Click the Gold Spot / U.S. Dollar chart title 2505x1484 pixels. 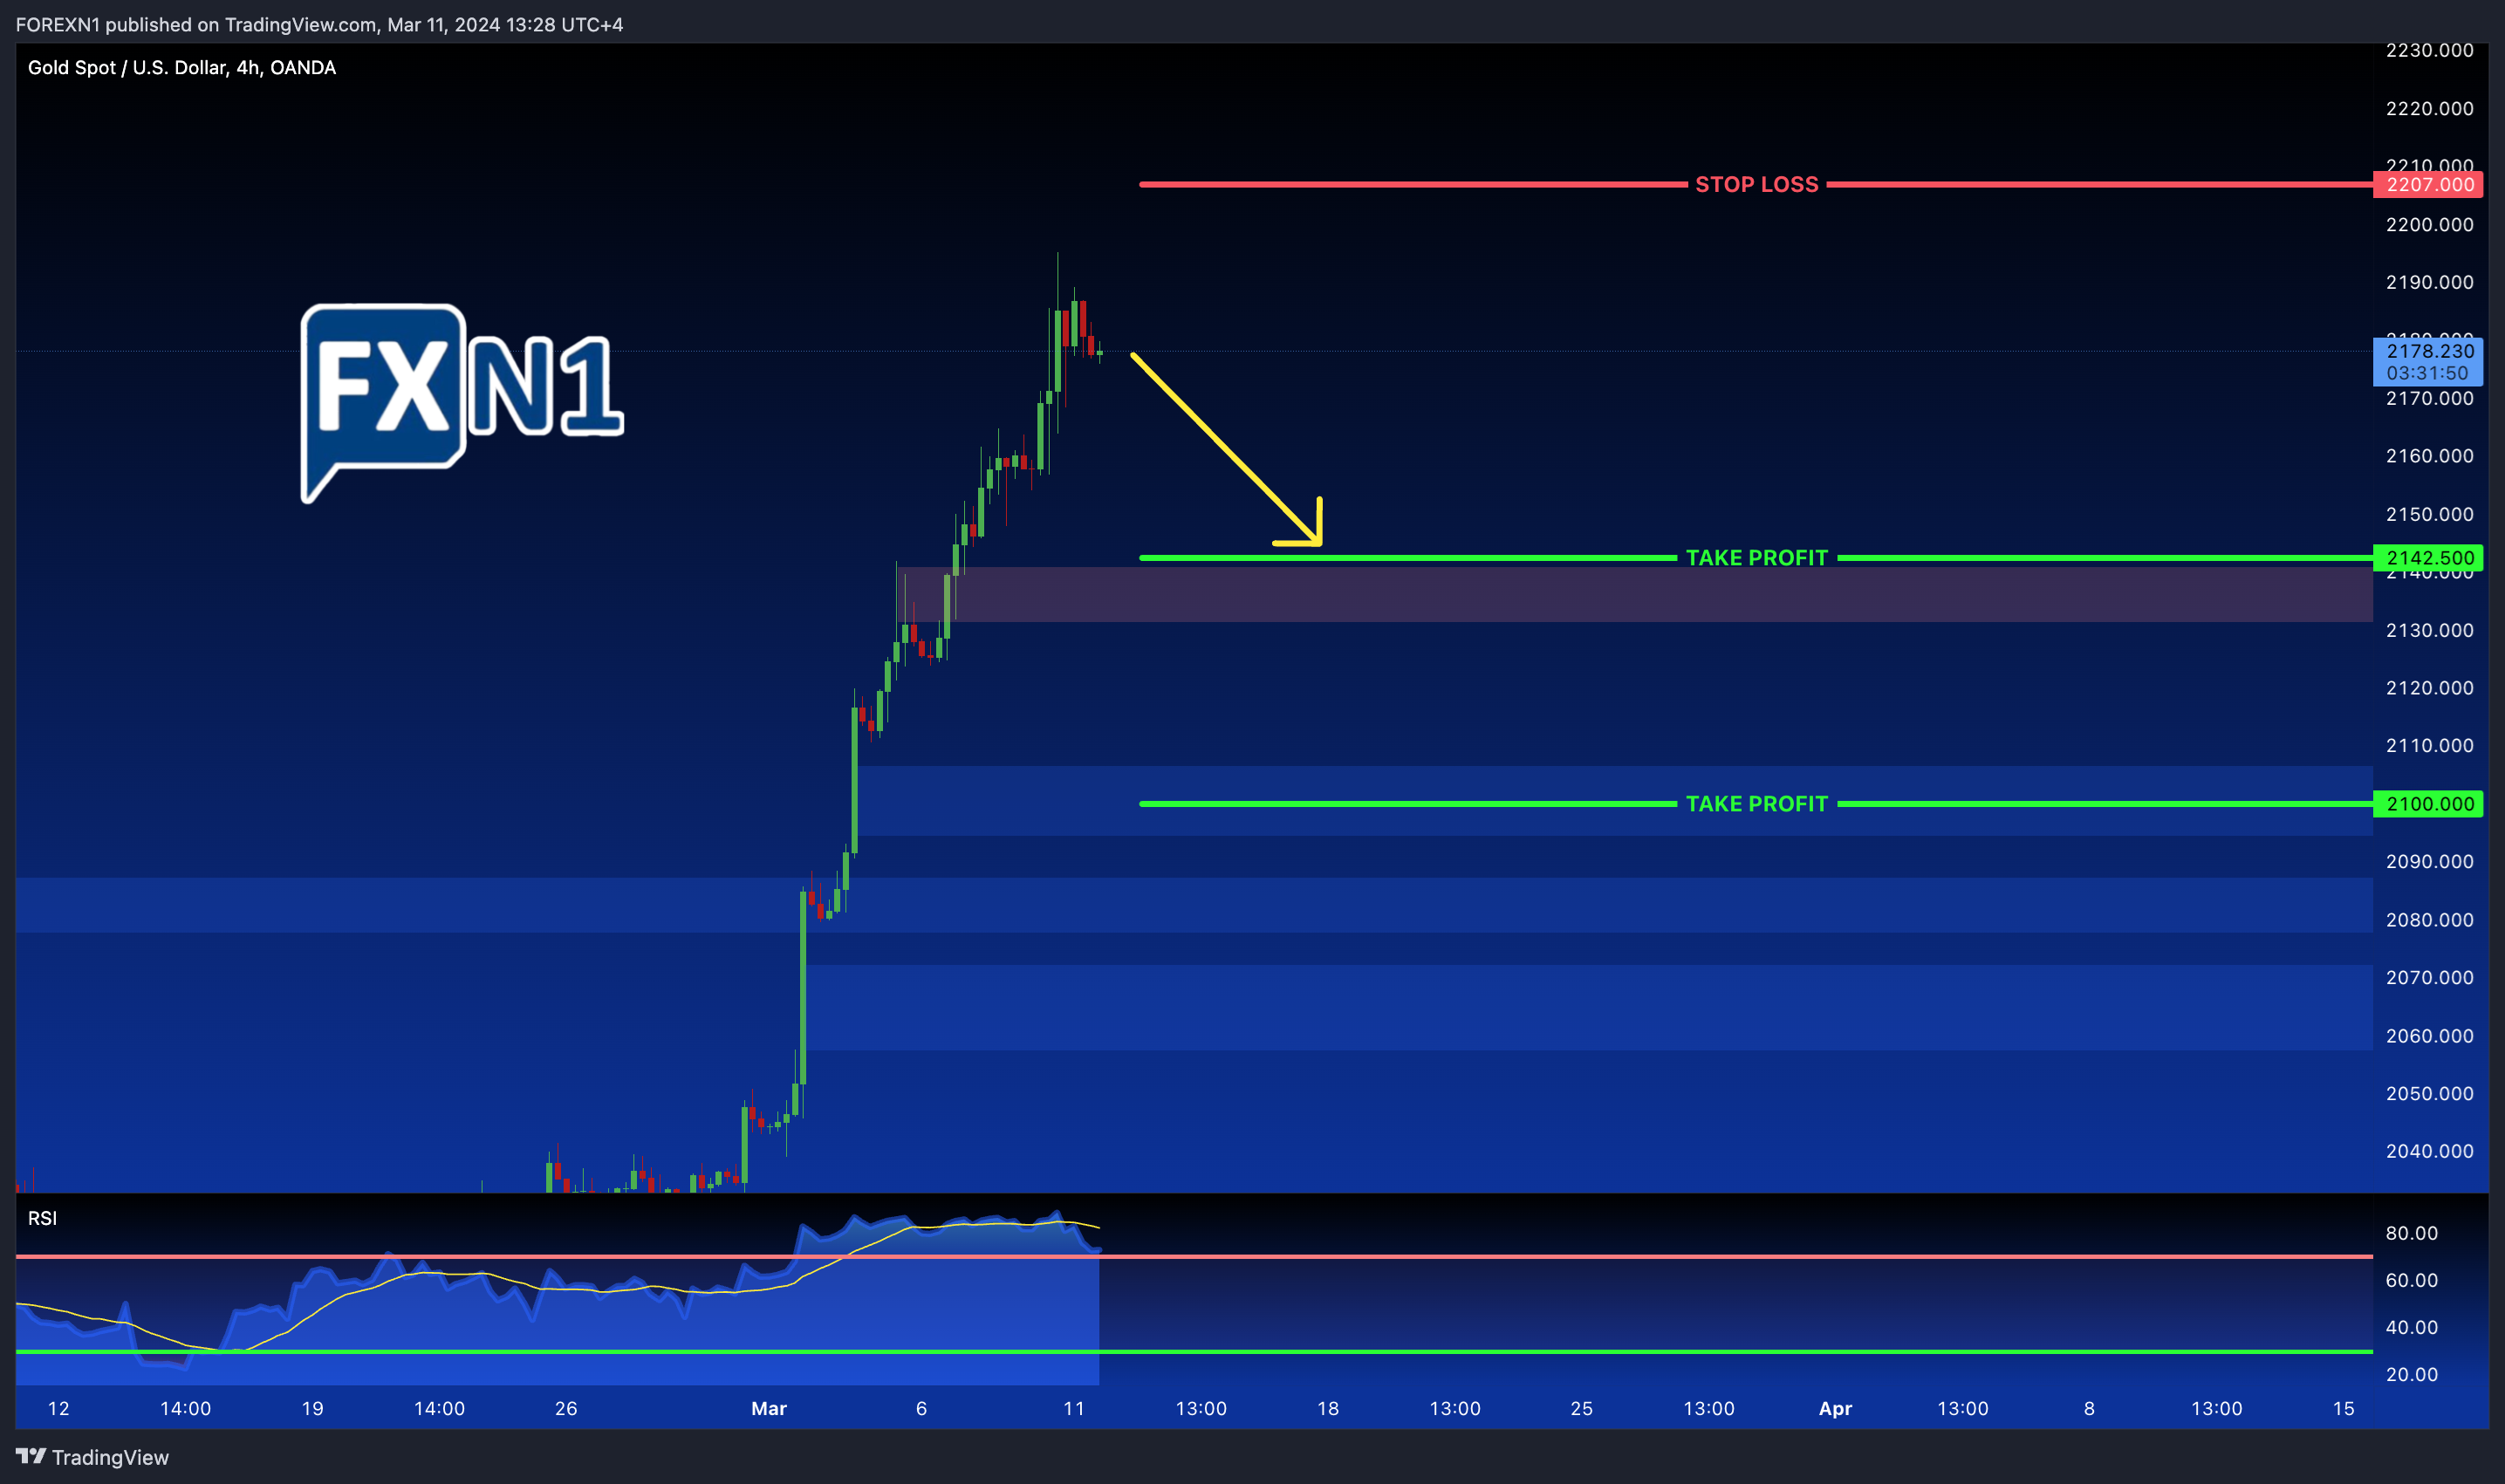[182, 68]
